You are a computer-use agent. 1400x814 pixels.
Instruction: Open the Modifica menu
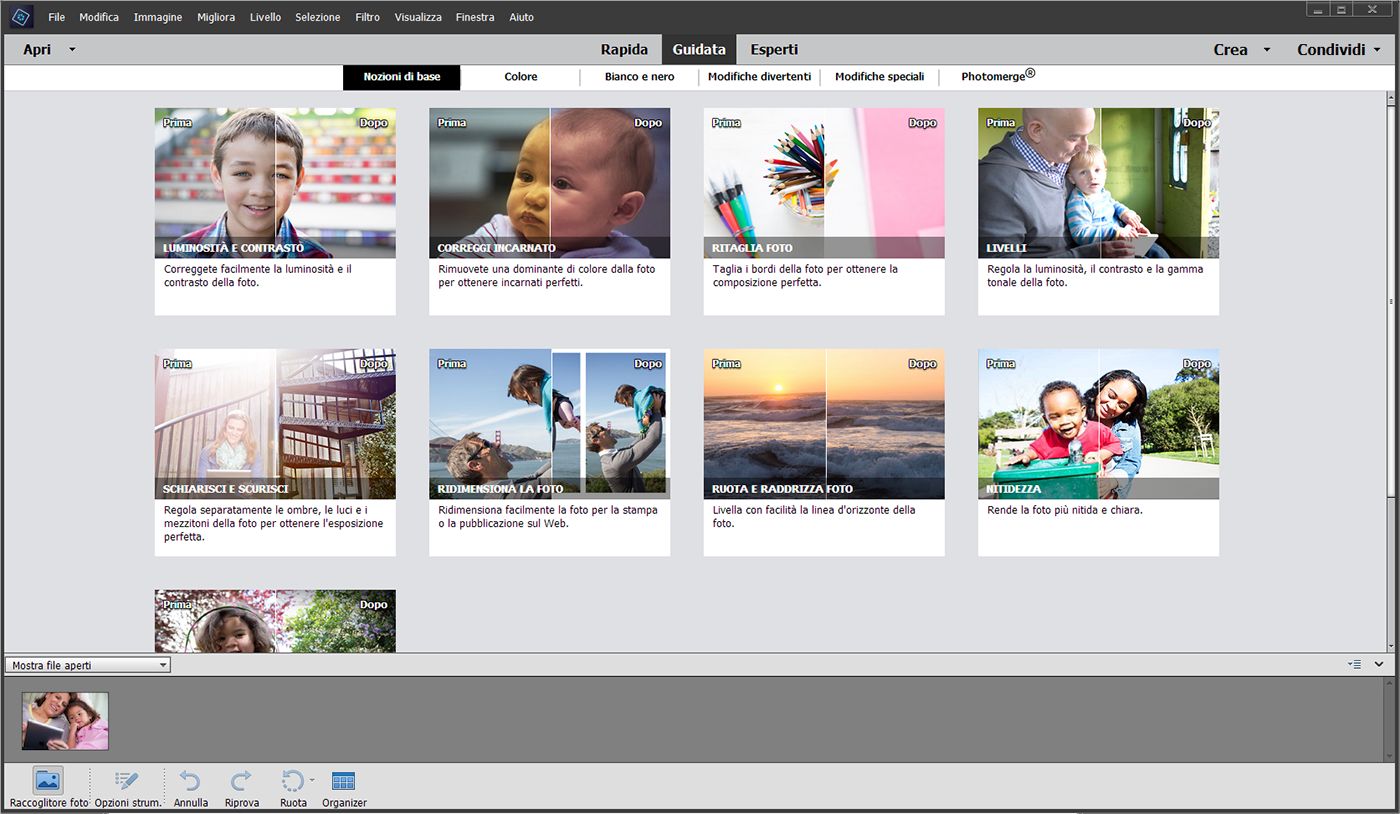click(99, 17)
